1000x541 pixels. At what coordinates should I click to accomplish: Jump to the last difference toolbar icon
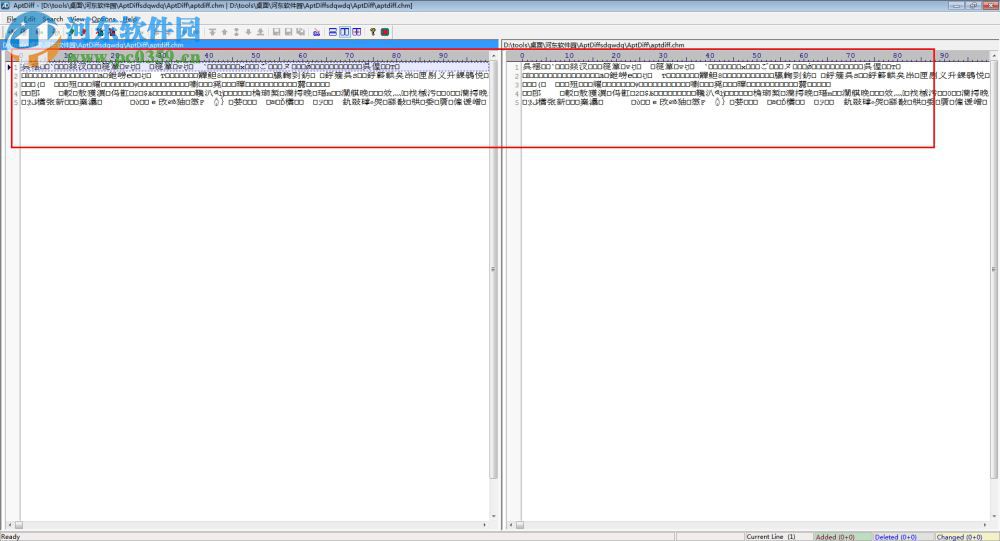tap(260, 32)
